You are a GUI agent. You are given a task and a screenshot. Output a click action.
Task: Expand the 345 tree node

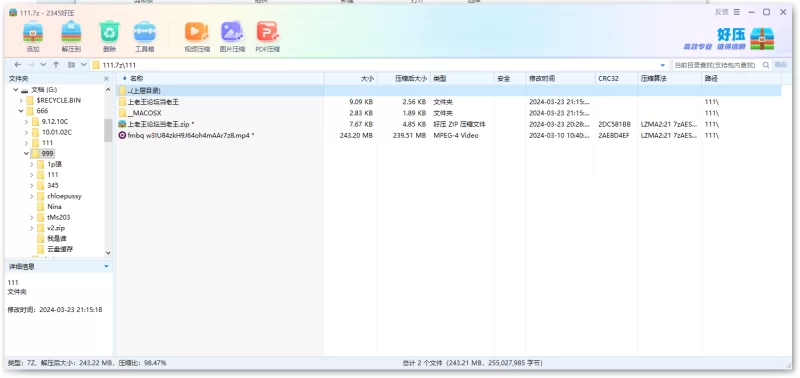32,185
